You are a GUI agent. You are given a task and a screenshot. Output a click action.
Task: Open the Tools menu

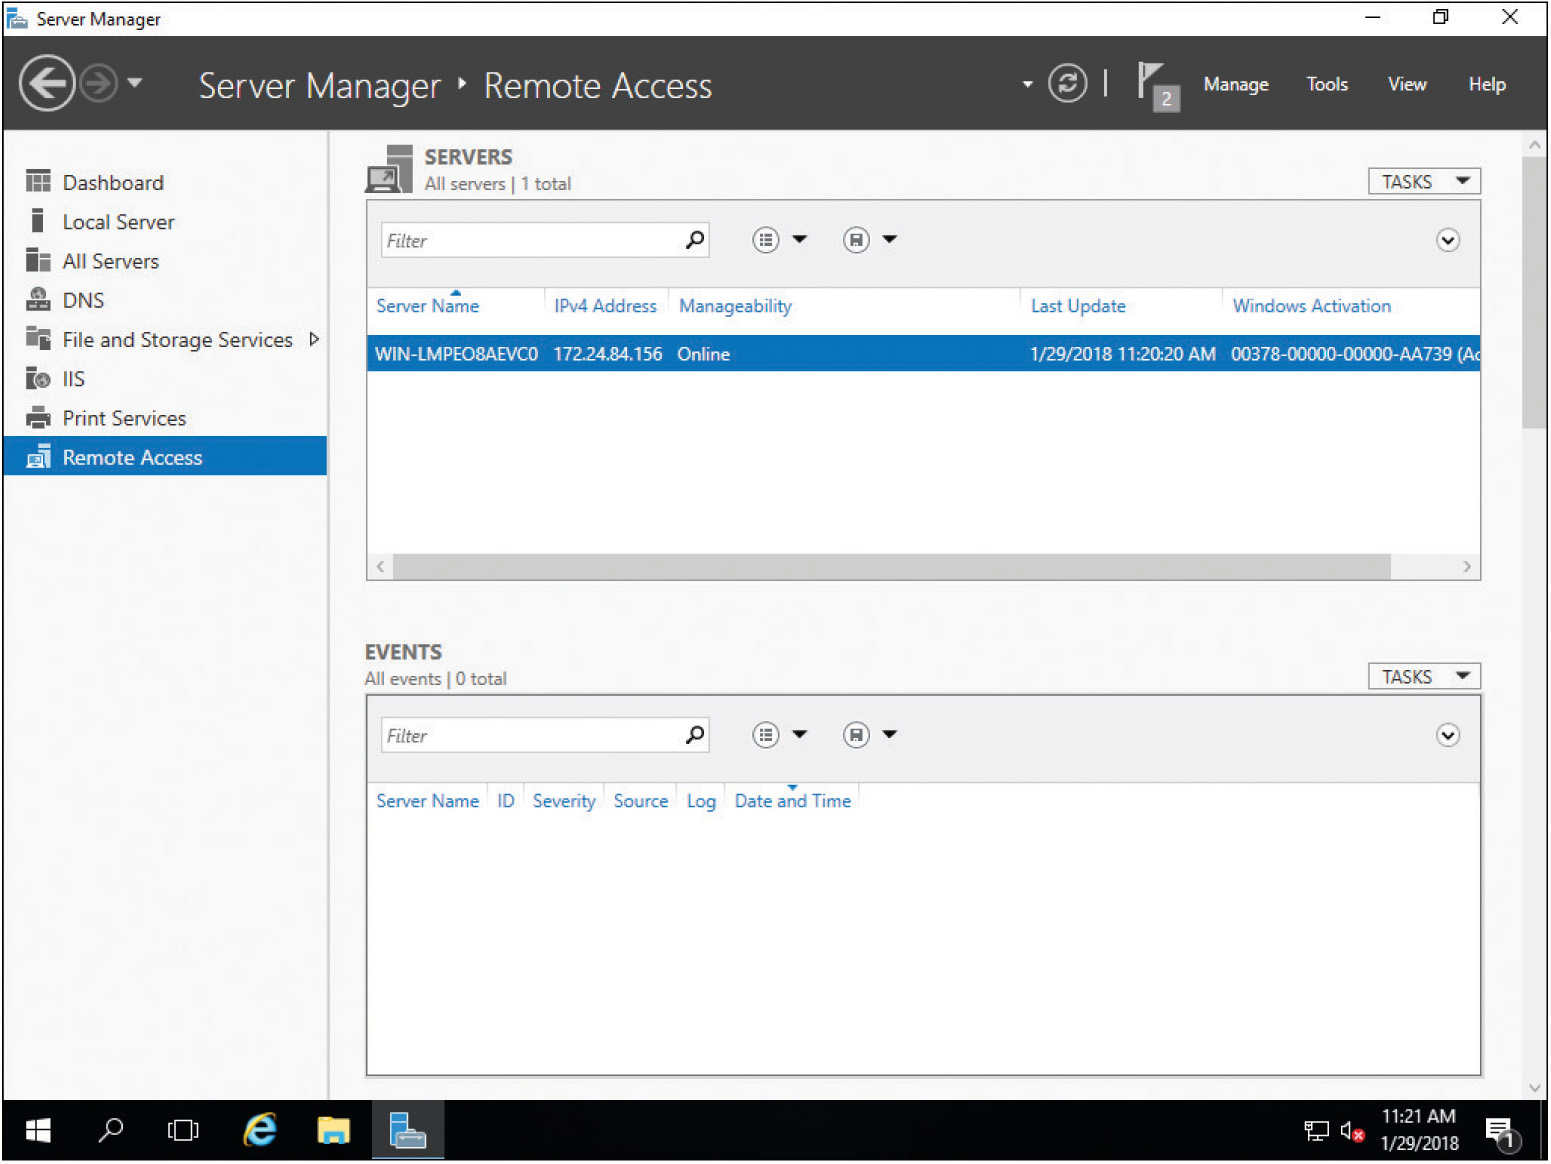click(1327, 84)
